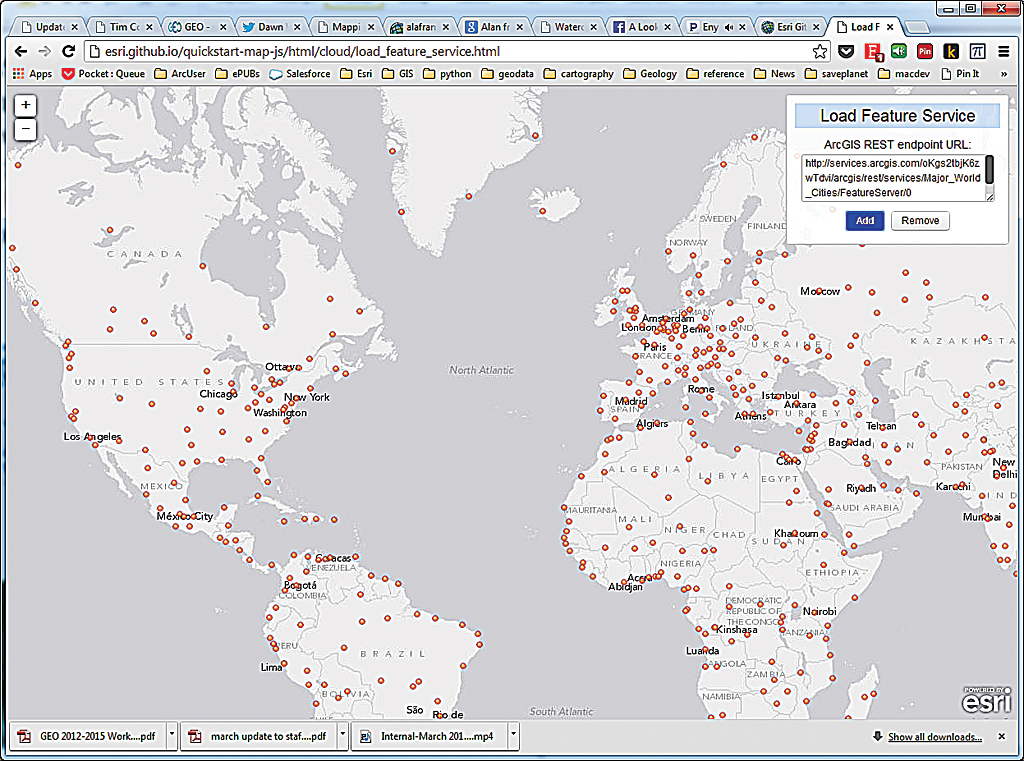Click the pi symbol extension icon
1024x761 pixels.
[x=977, y=51]
